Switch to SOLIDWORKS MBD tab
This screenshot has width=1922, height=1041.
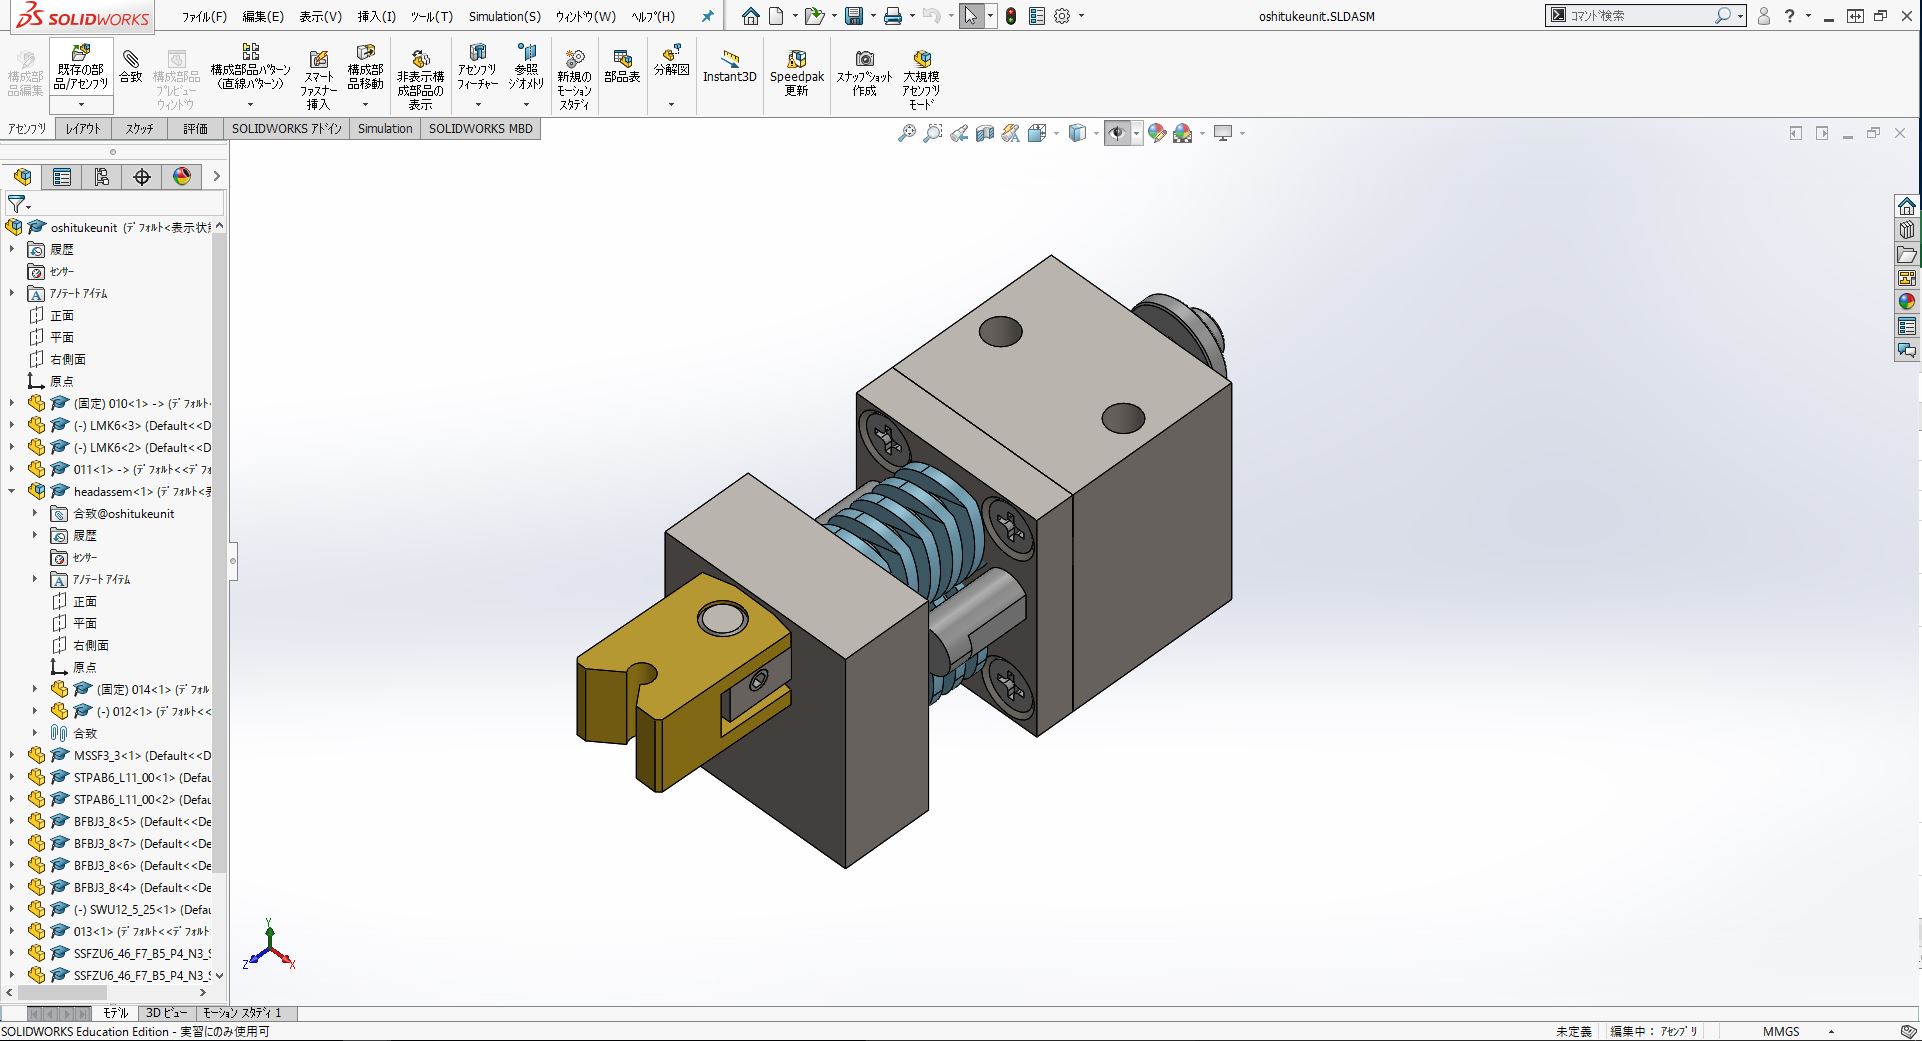(481, 129)
